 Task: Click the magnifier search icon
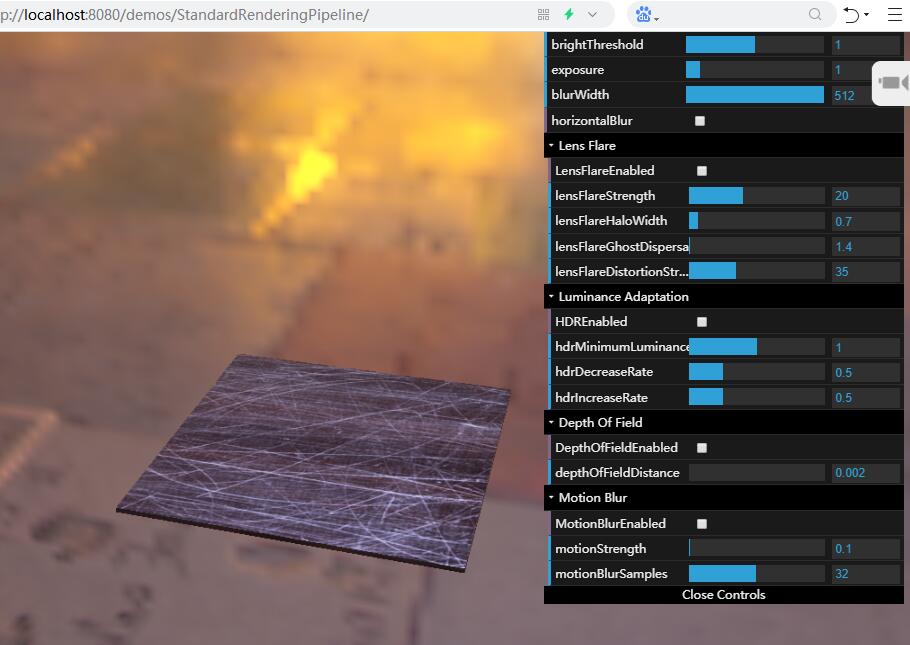coord(815,15)
